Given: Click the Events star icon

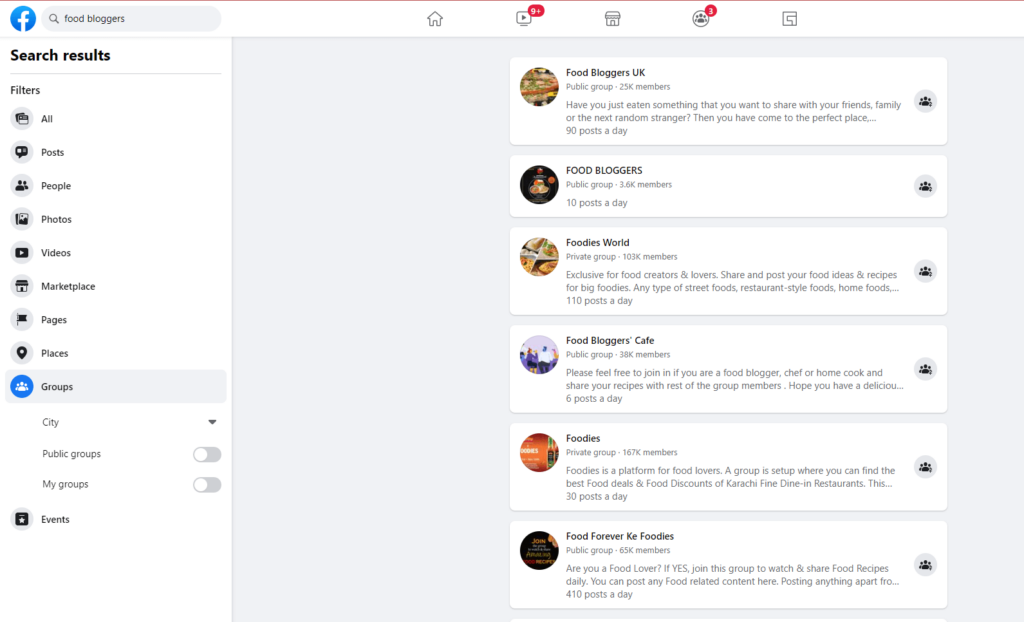Looking at the screenshot, I should click(22, 519).
